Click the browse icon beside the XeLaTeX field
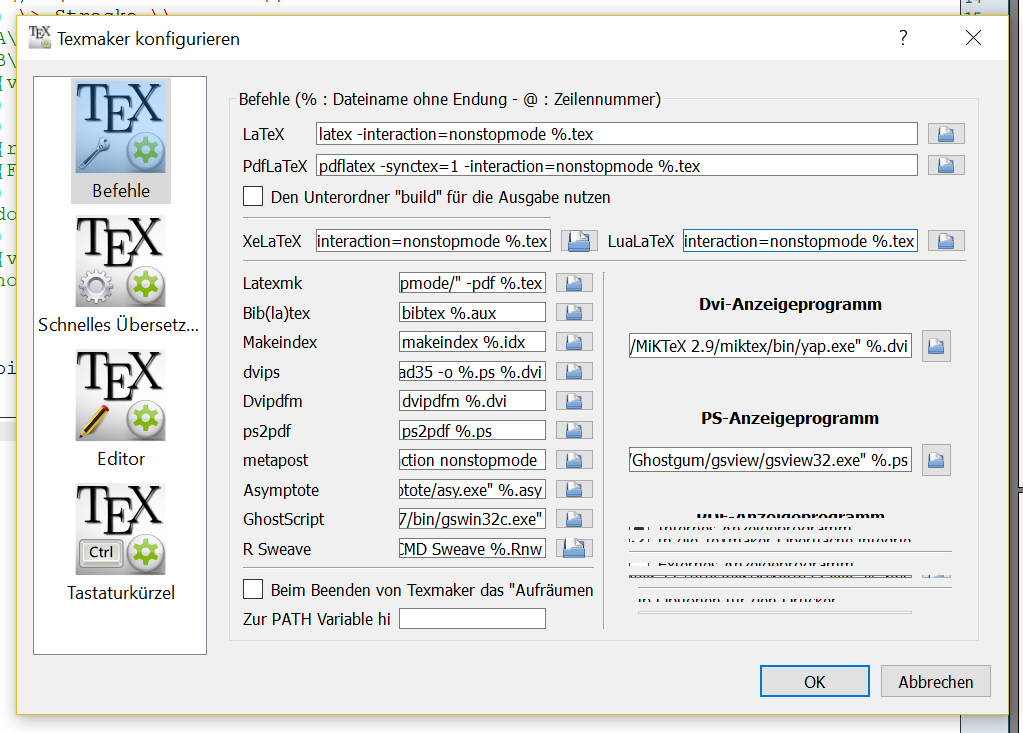 [x=581, y=240]
